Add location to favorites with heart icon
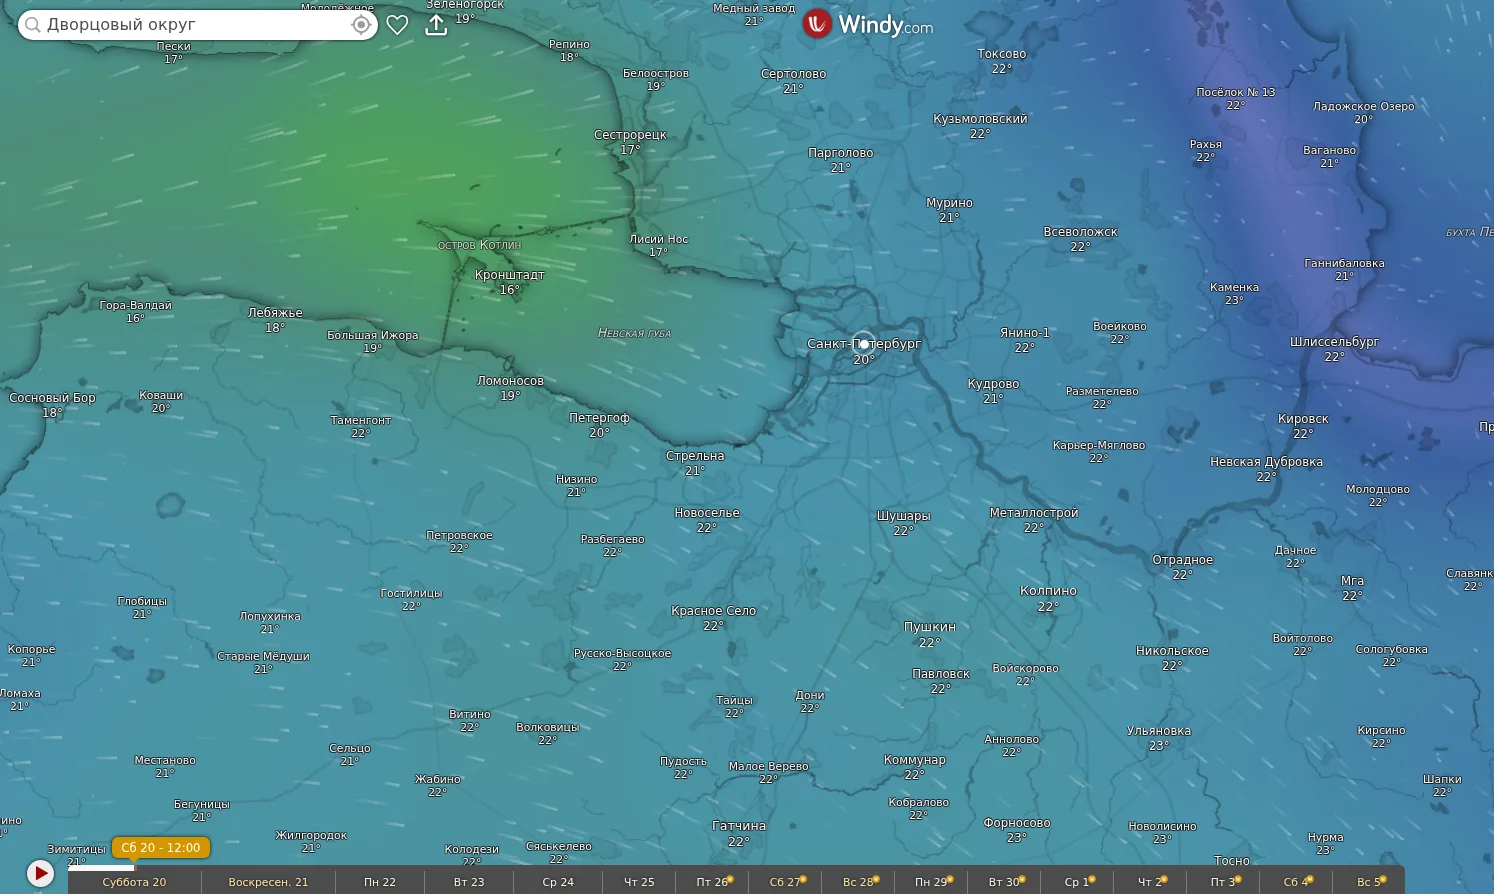Screen dimensions: 1494x894 point(397,25)
